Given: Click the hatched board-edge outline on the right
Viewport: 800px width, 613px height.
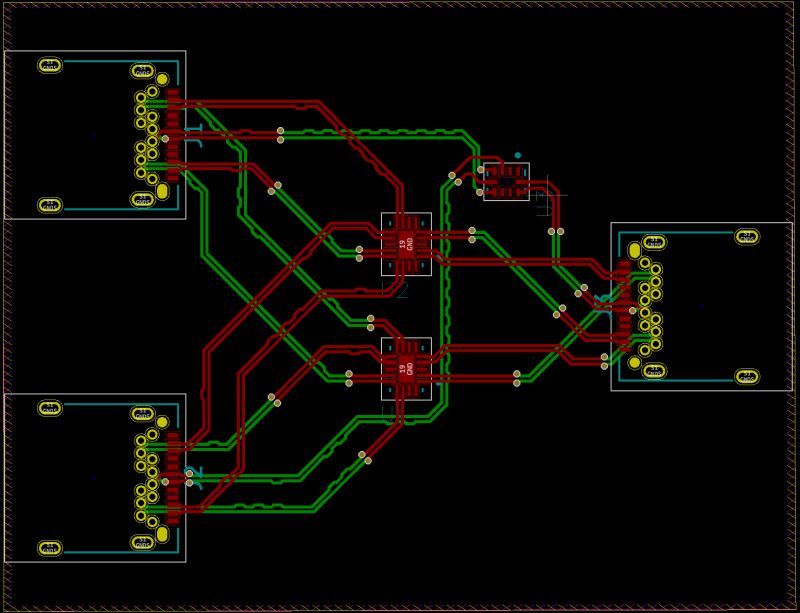Looking at the screenshot, I should click(789, 300).
